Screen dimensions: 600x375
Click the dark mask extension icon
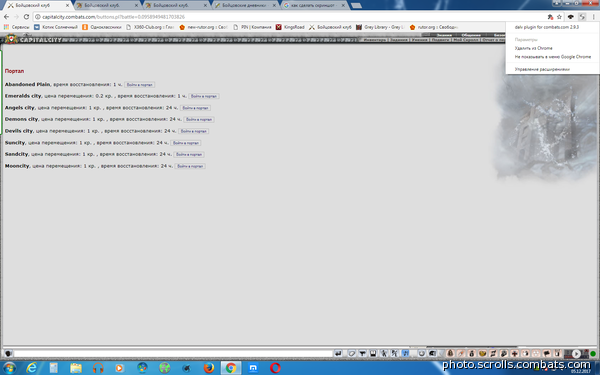[x=571, y=17]
